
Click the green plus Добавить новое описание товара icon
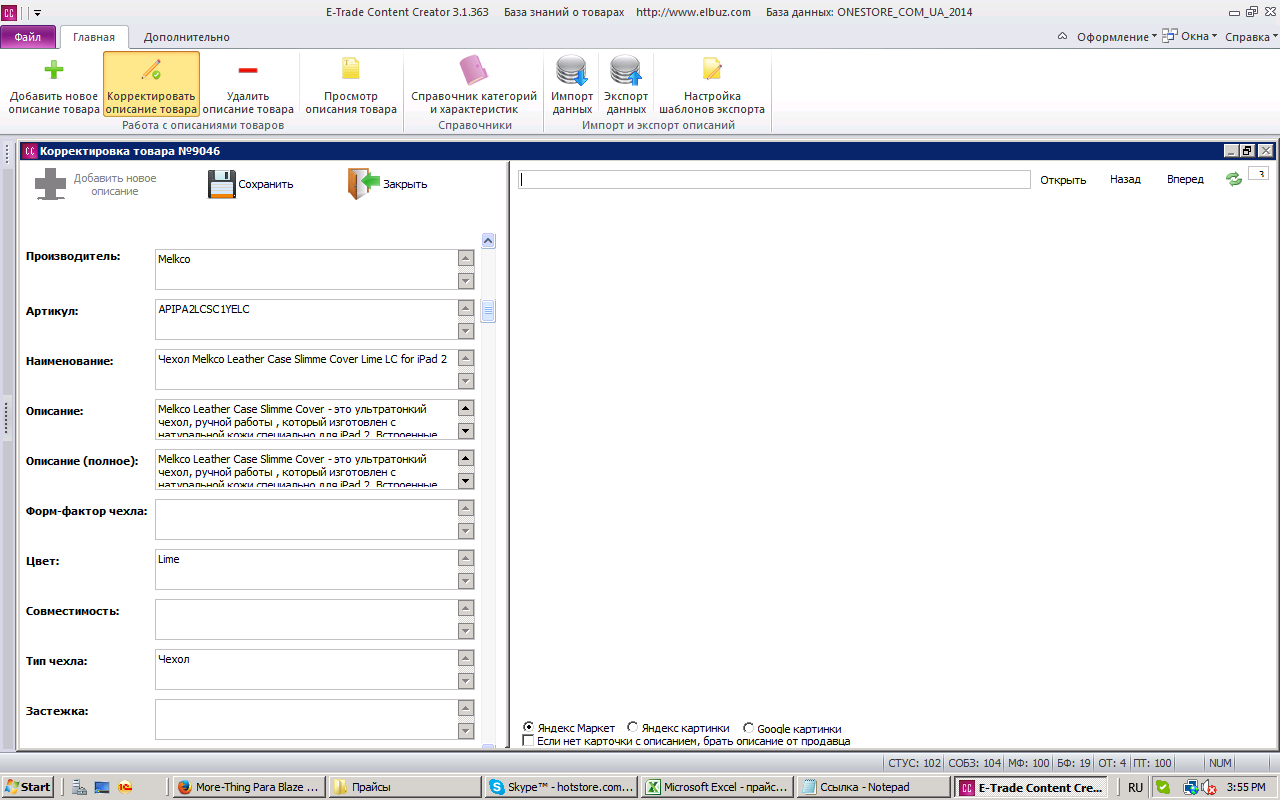tap(54, 70)
